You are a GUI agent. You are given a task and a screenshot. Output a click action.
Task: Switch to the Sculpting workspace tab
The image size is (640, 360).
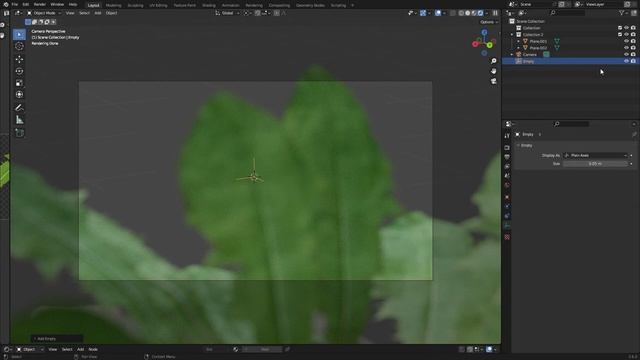pyautogui.click(x=135, y=5)
